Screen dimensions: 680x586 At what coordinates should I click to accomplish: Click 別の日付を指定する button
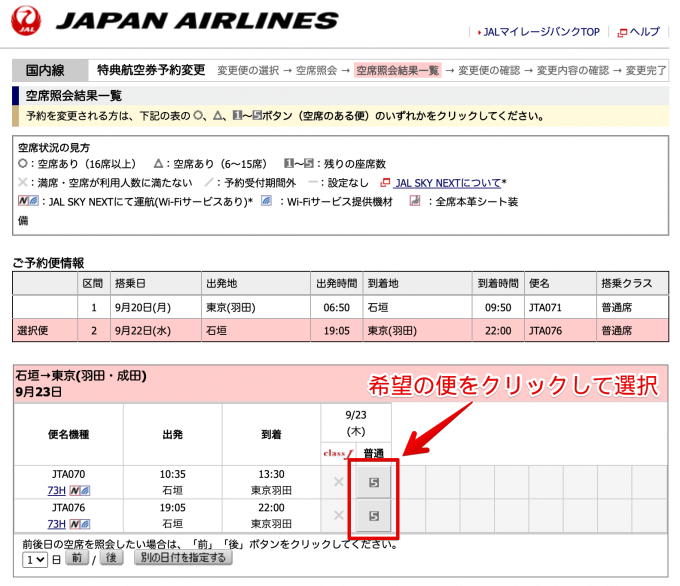click(183, 558)
